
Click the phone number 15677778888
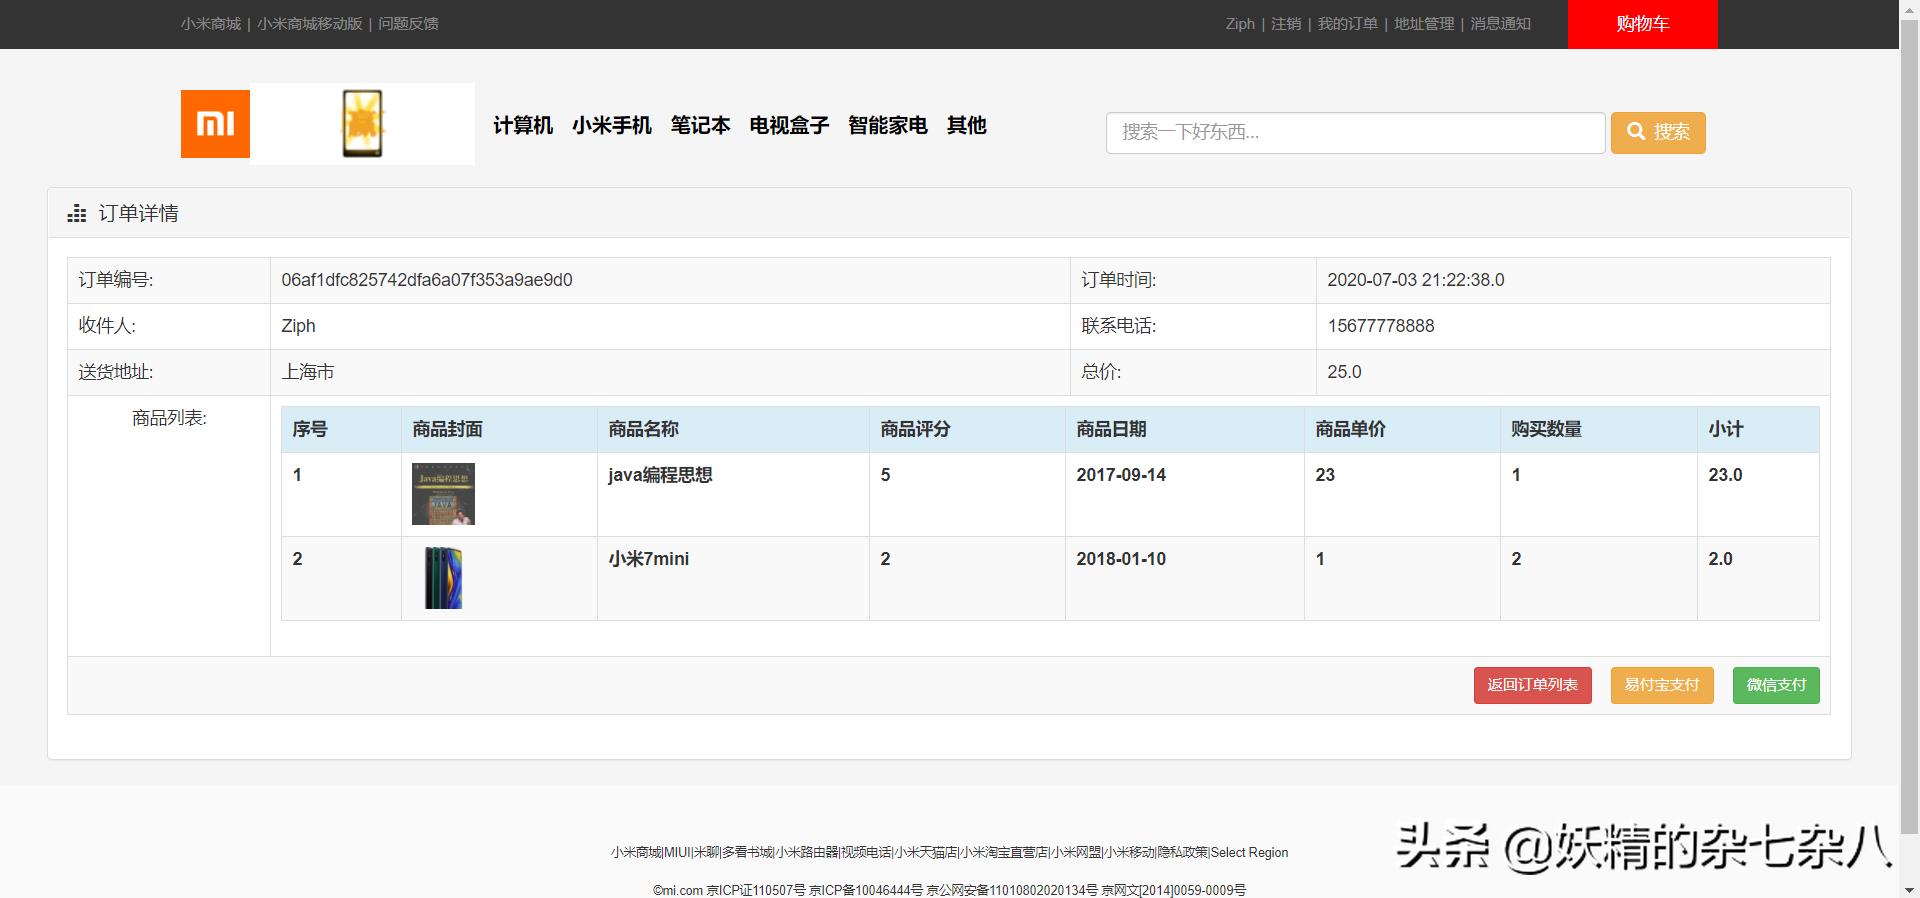pos(1381,326)
